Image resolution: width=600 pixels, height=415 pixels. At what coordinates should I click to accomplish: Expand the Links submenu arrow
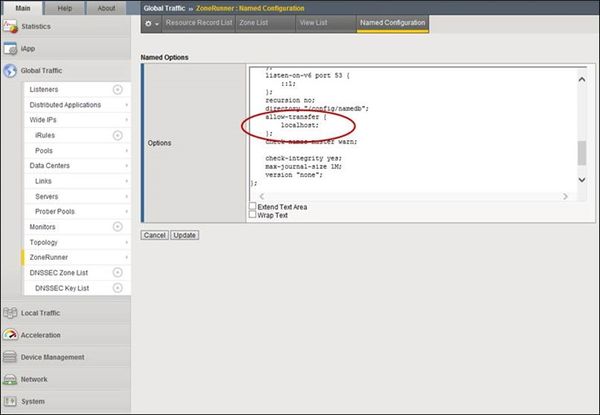126,181
